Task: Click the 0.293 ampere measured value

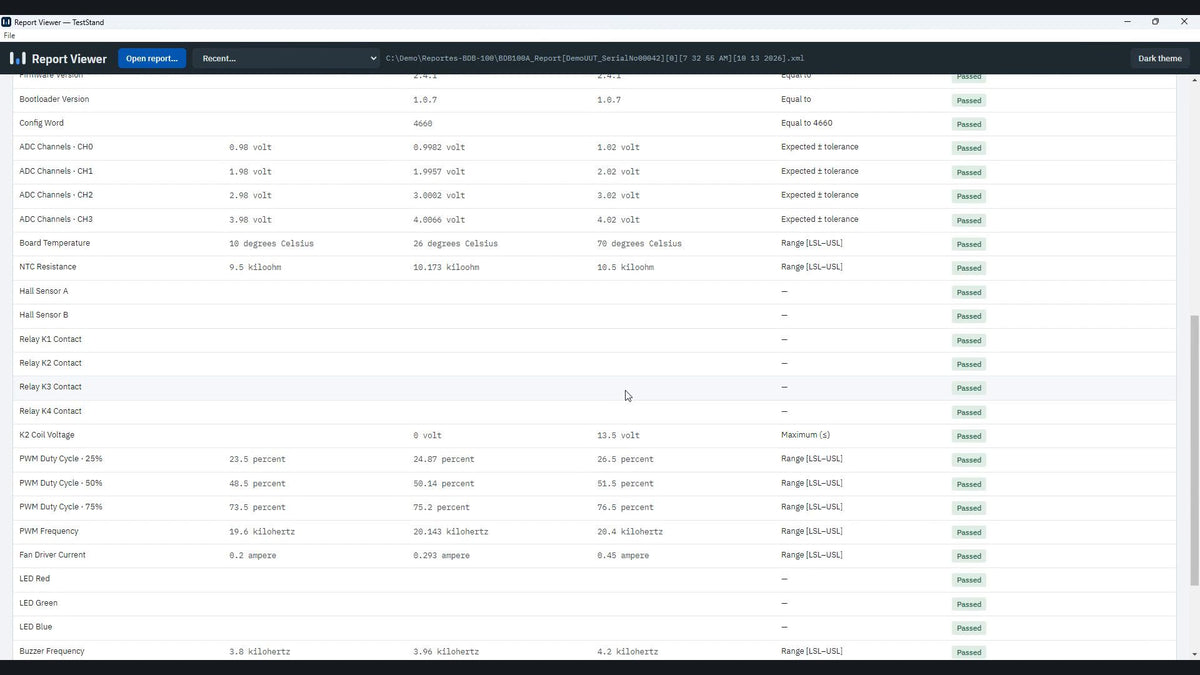Action: tap(439, 555)
